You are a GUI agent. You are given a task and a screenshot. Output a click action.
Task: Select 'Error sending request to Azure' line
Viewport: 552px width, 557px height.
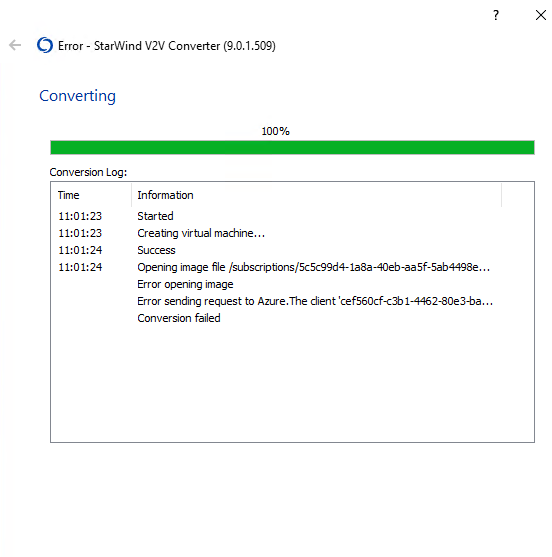tap(315, 301)
